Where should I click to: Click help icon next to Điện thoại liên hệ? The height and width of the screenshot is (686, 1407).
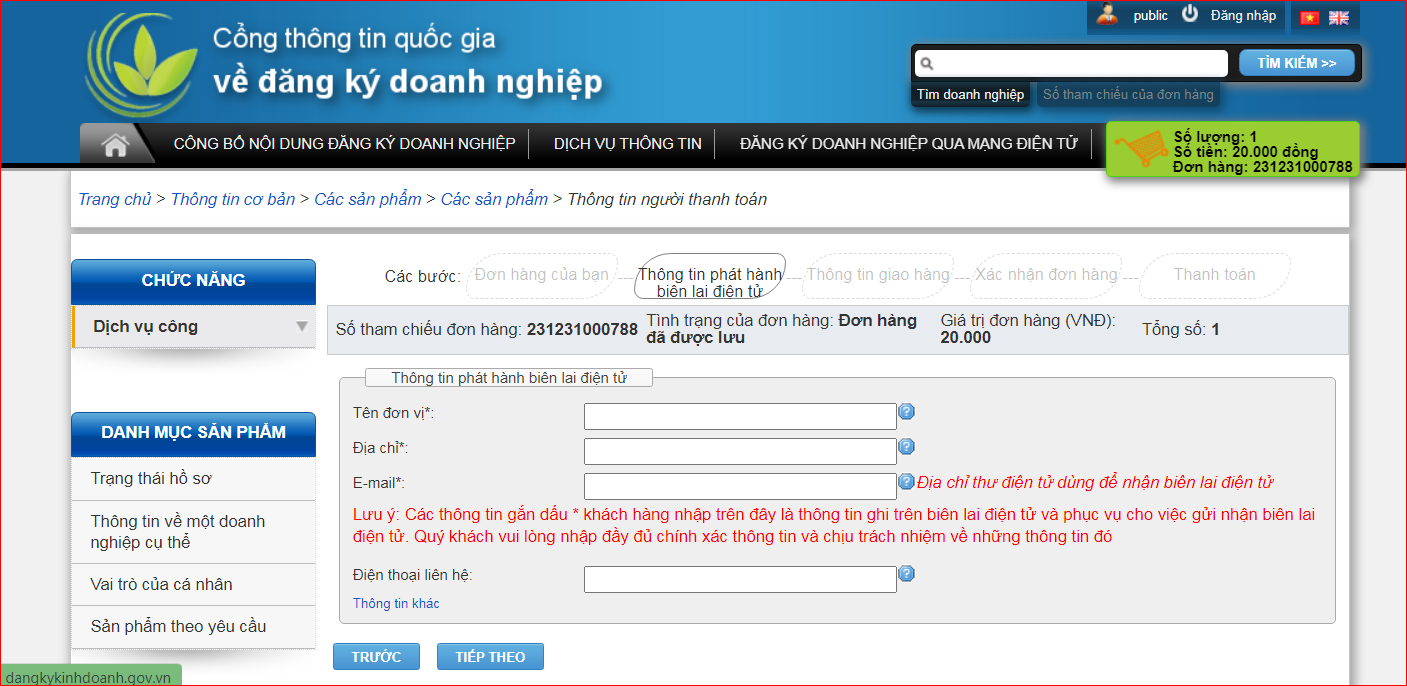click(906, 574)
